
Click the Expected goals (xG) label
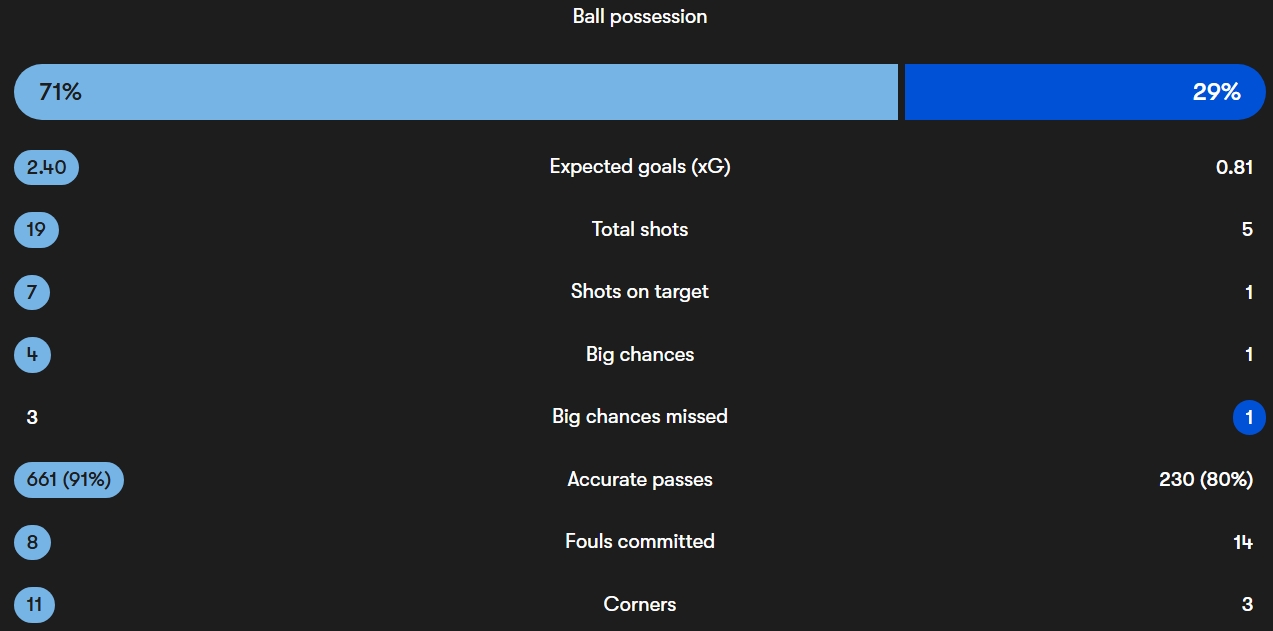[640, 167]
